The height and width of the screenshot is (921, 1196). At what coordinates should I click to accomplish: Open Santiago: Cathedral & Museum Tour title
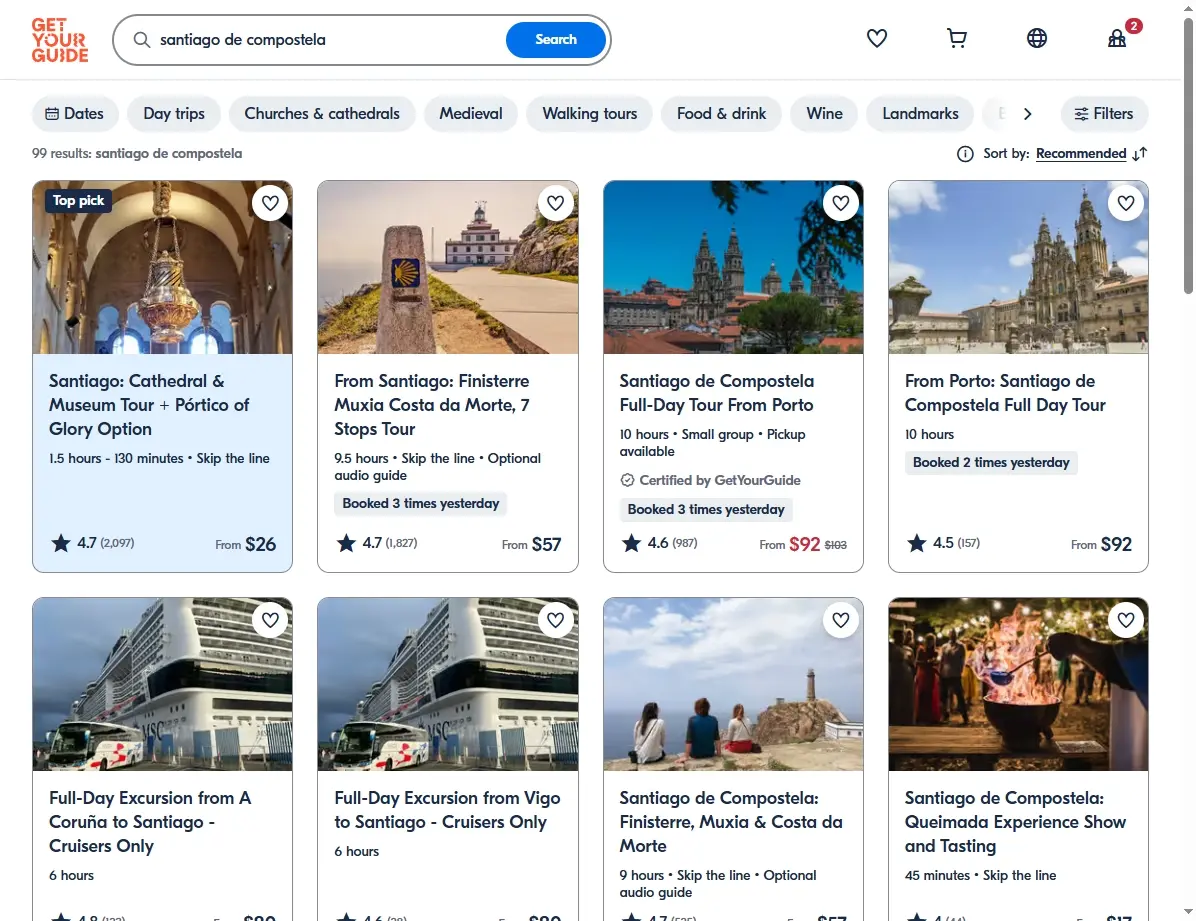click(150, 405)
